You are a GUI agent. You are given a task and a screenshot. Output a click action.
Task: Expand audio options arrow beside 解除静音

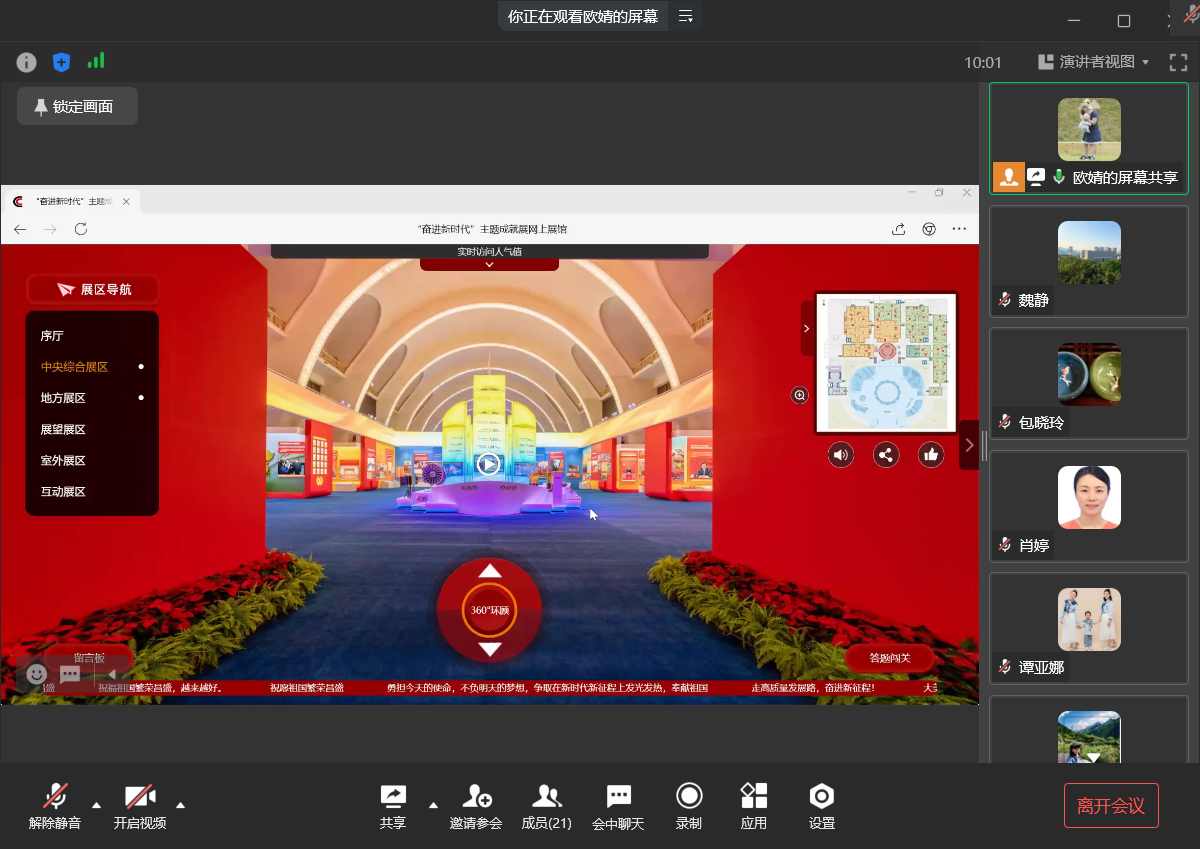click(96, 804)
